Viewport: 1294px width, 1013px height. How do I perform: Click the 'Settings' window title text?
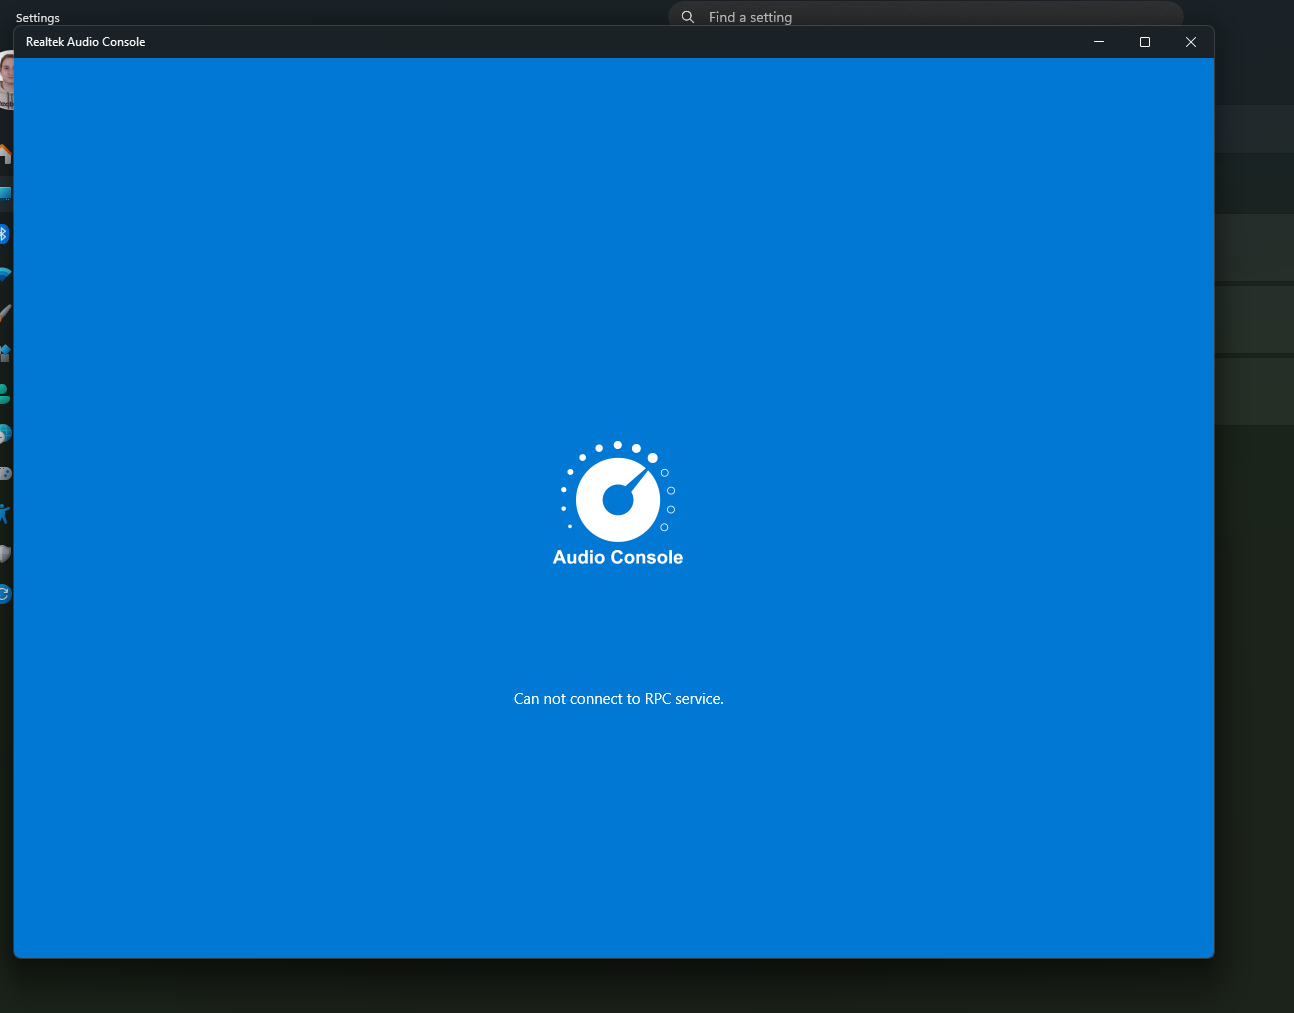click(38, 18)
